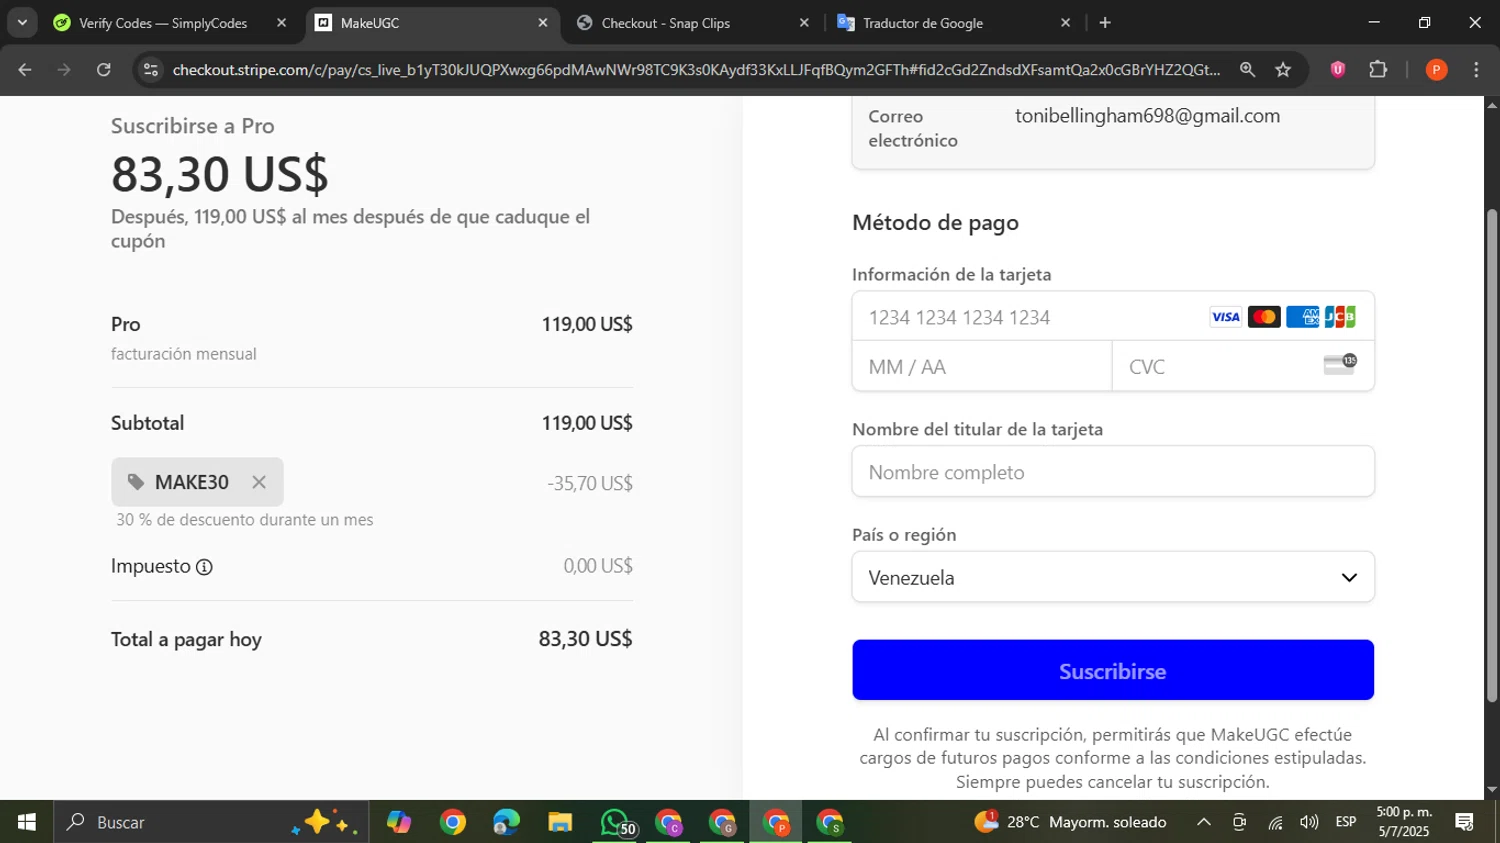Reload the Stripe checkout page
The image size is (1500, 843).
click(x=104, y=69)
